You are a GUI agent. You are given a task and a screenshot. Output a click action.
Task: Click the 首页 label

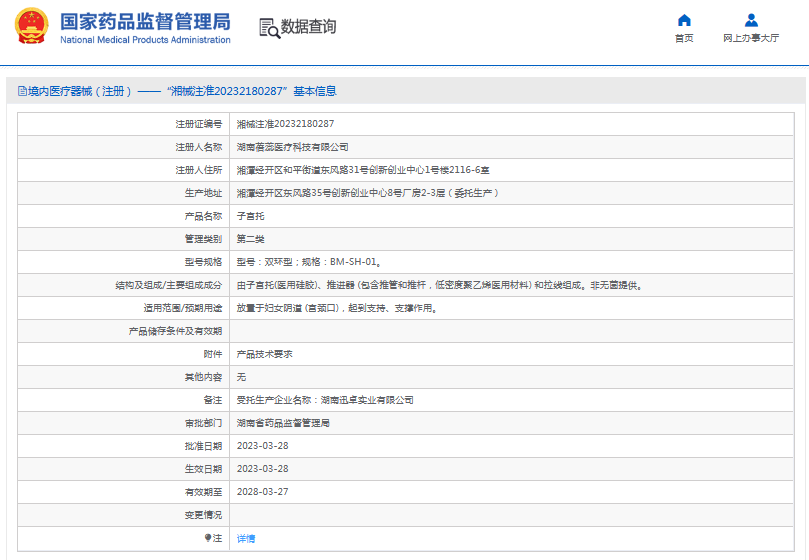click(684, 38)
